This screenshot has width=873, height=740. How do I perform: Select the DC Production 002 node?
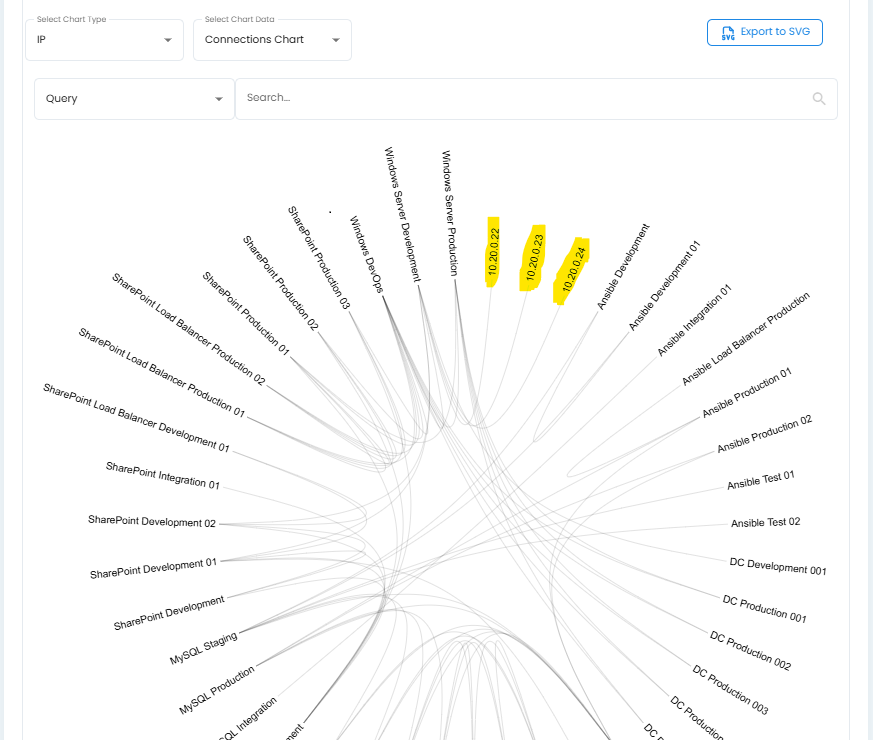tap(750, 649)
